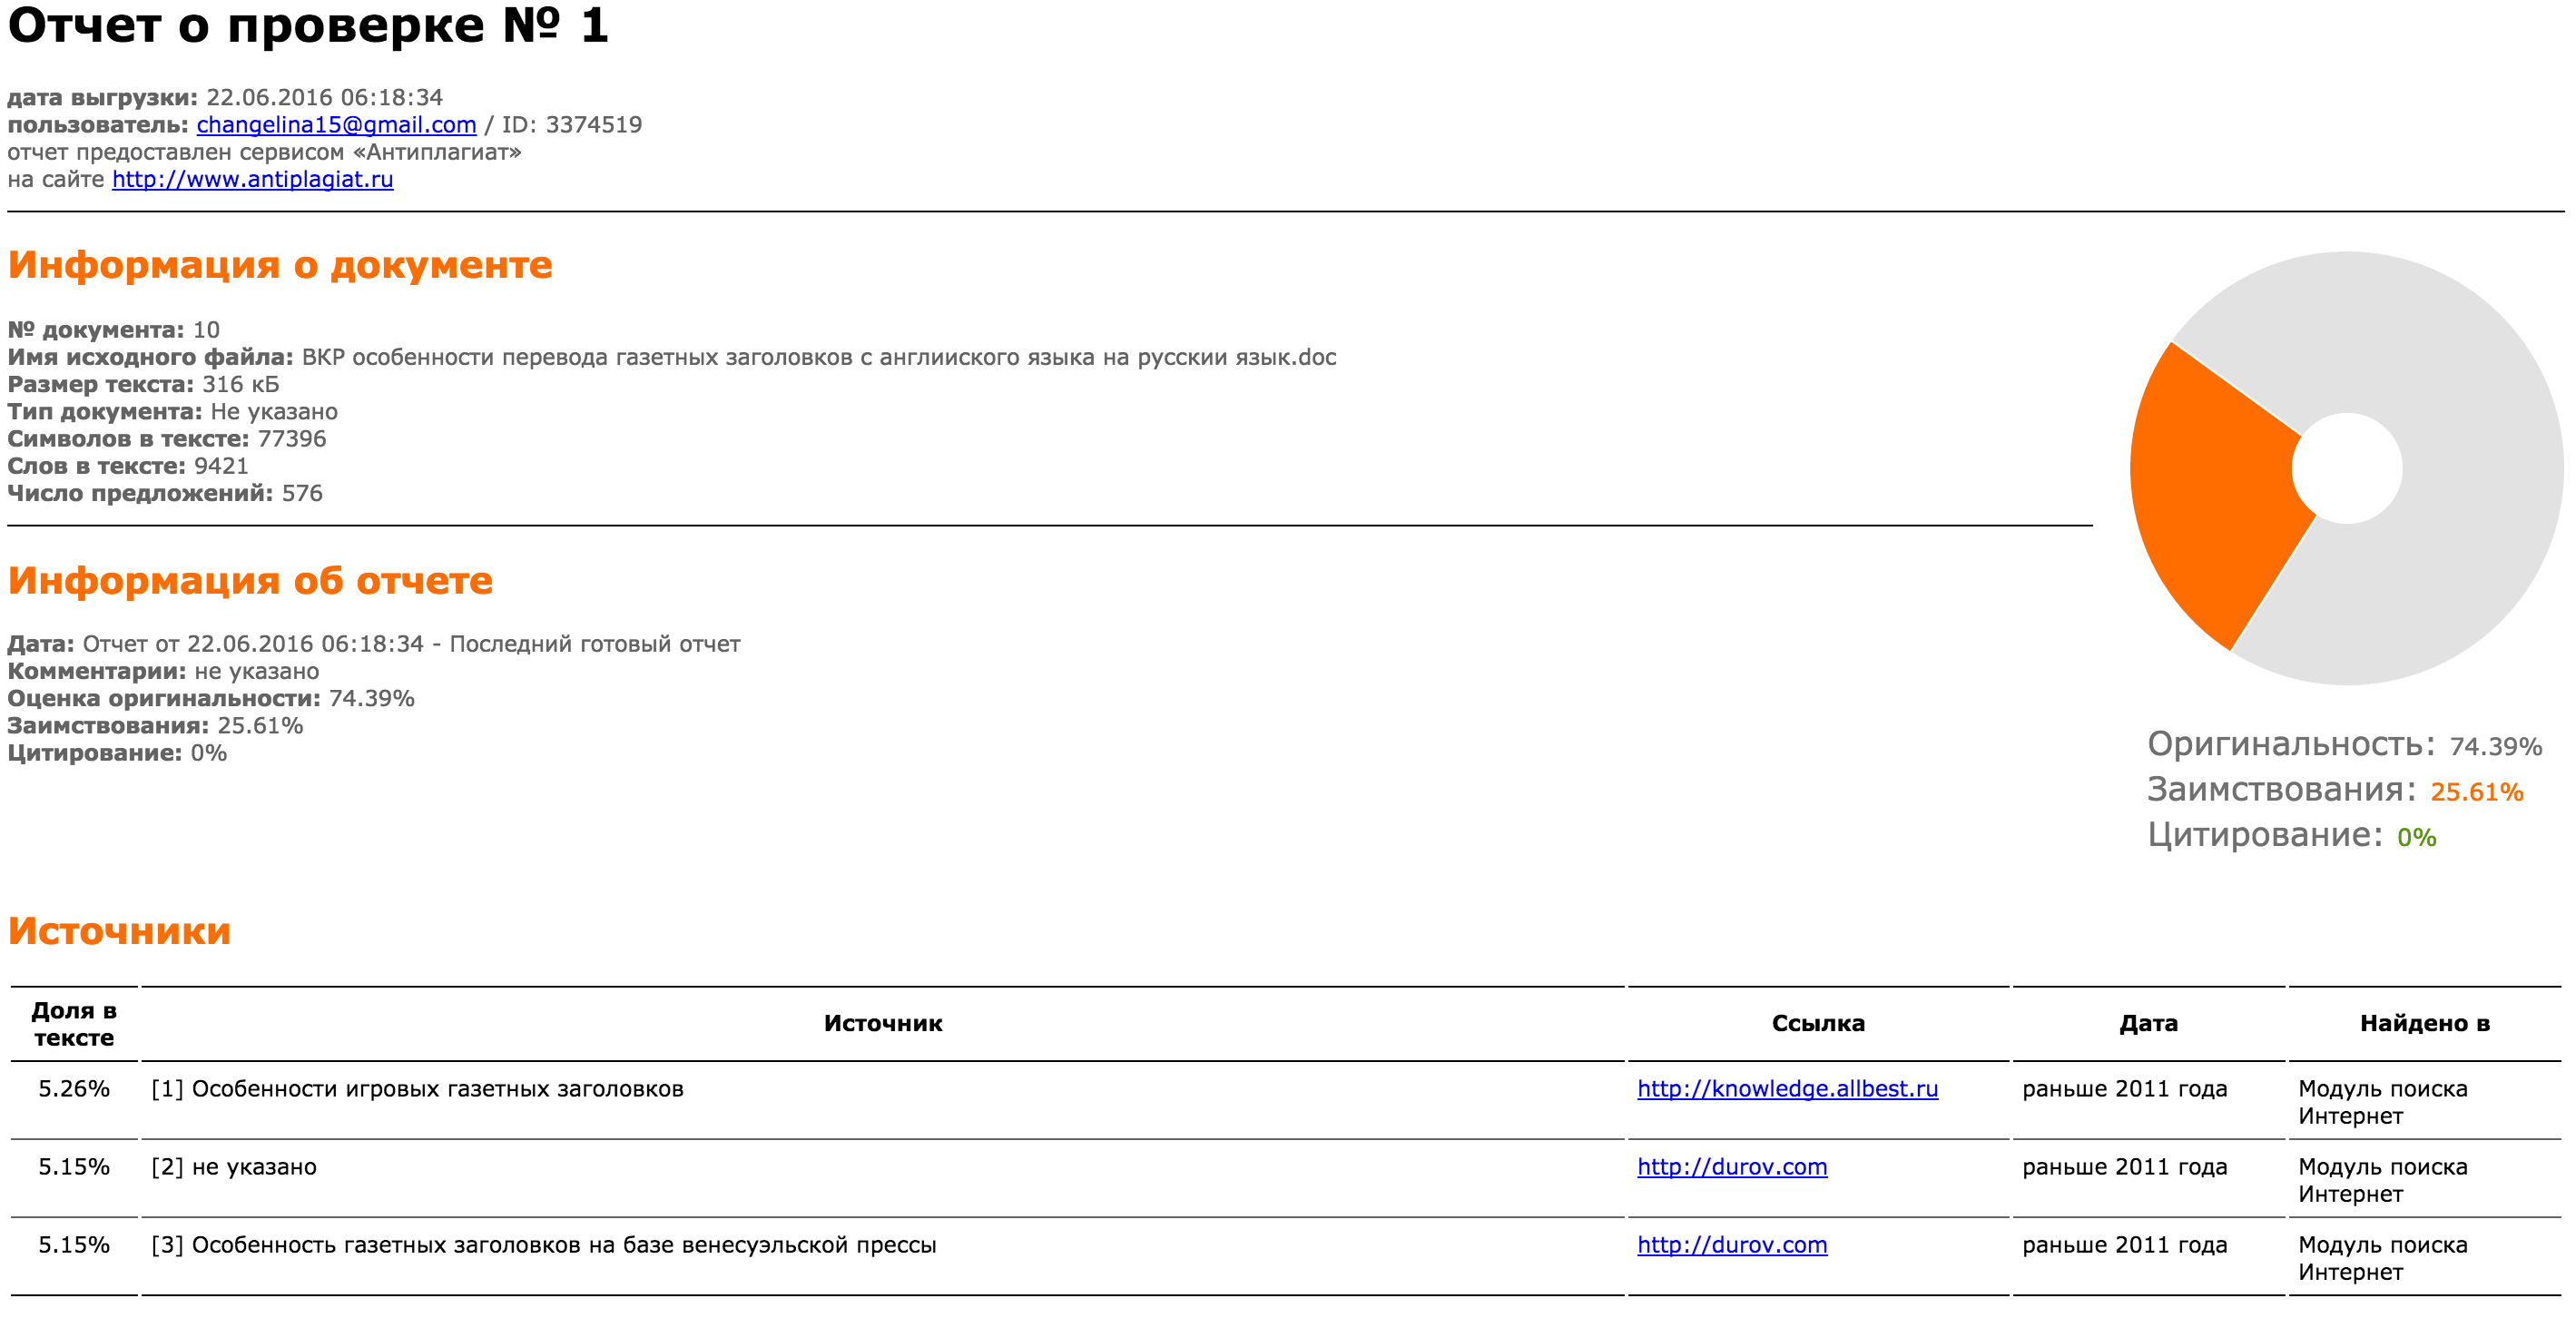
Task: Open durov.com link in source row [3]
Action: (x=1731, y=1245)
